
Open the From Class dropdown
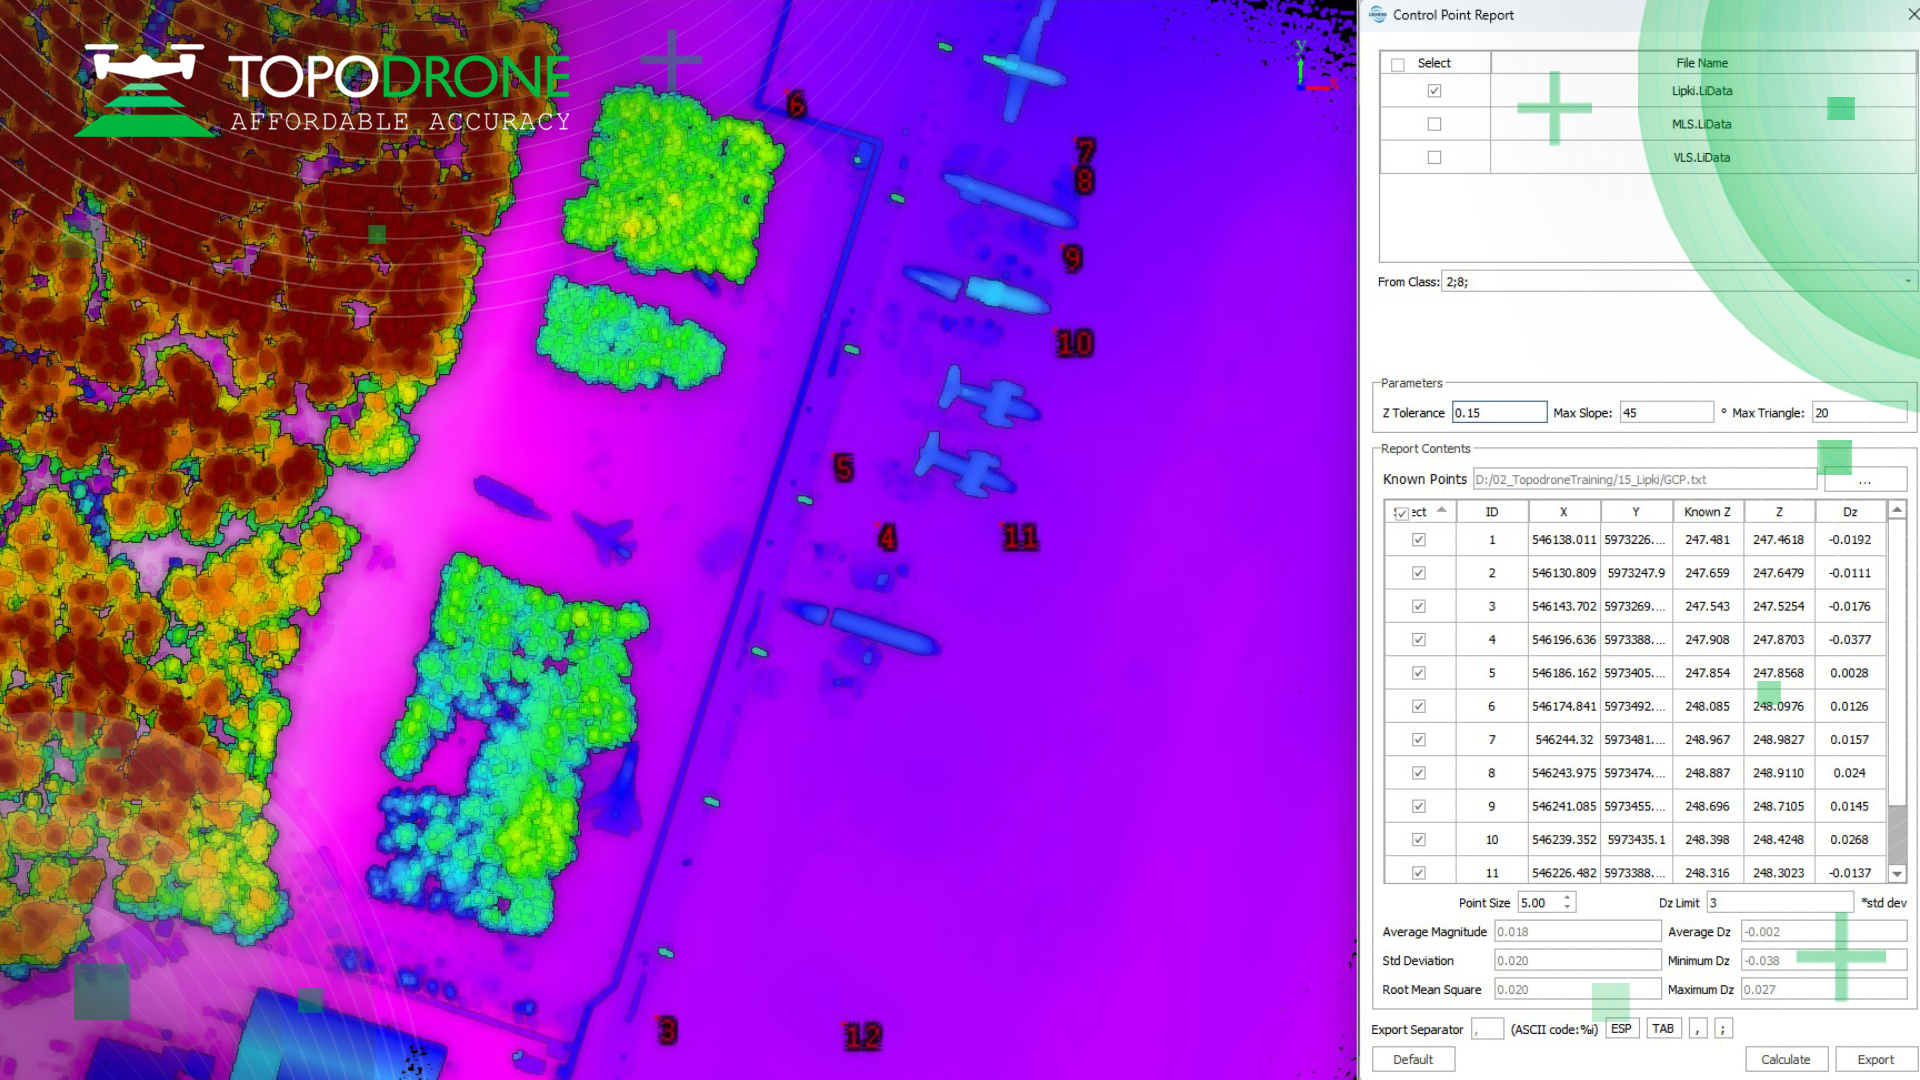1907,282
